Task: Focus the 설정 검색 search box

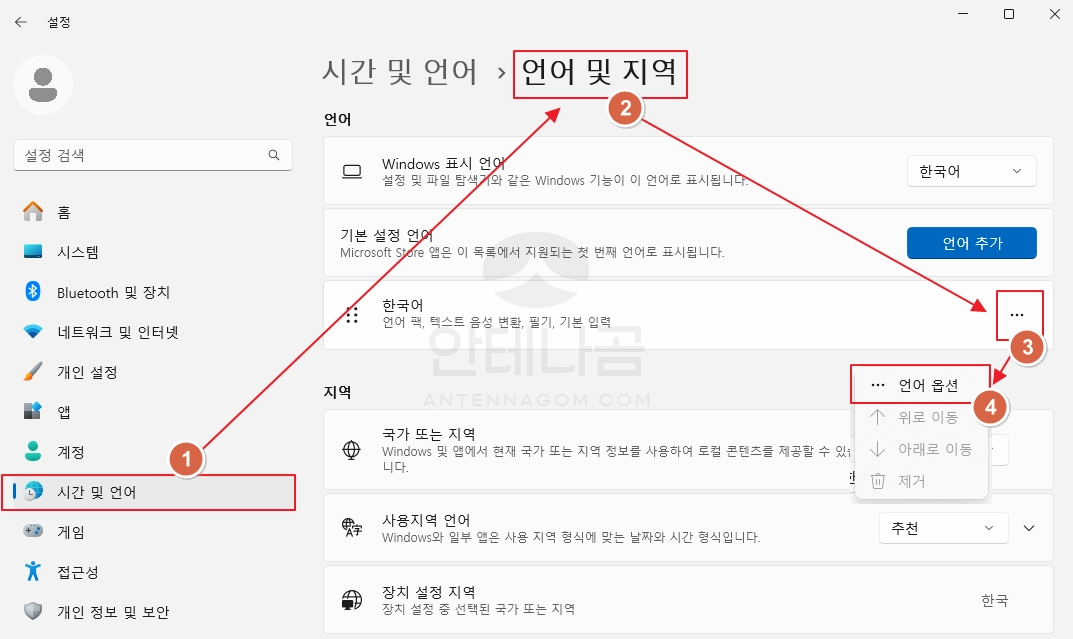Action: pos(153,155)
